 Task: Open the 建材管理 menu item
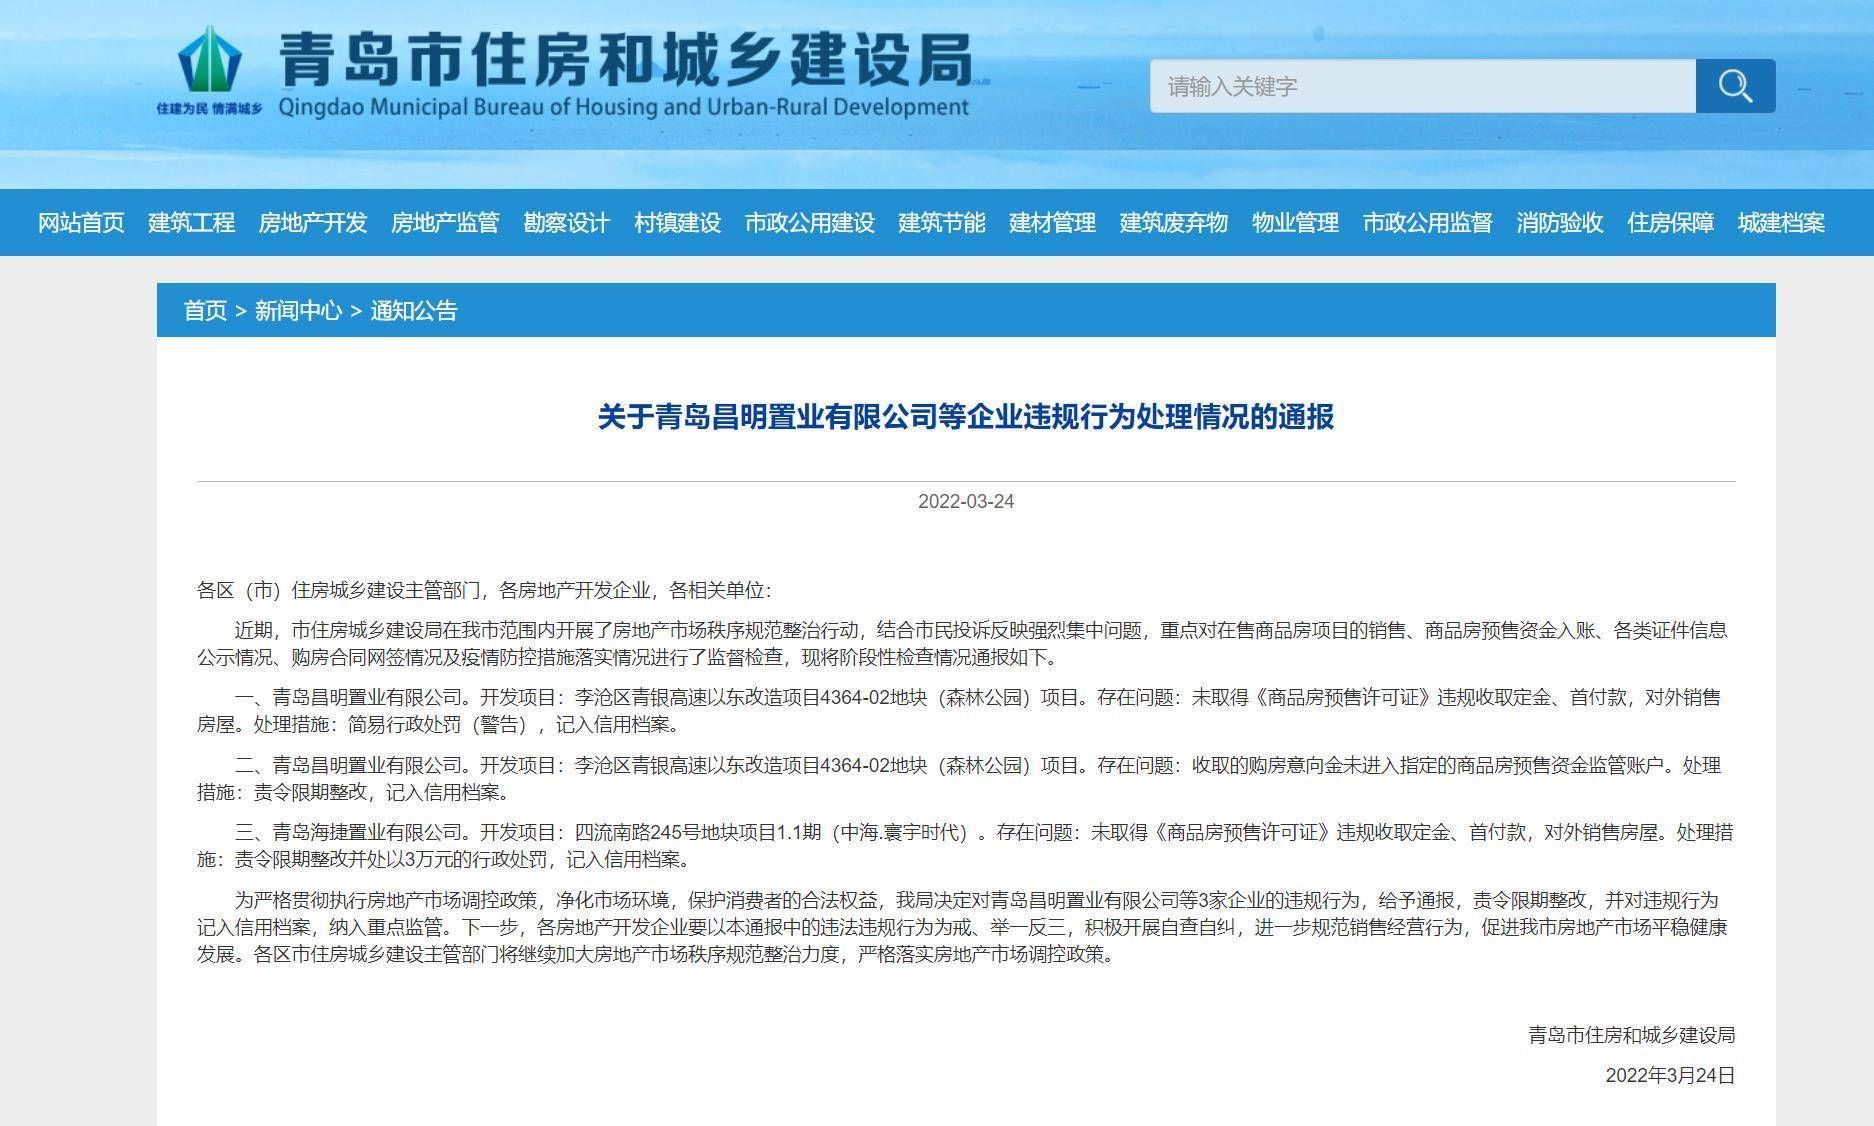point(1052,223)
